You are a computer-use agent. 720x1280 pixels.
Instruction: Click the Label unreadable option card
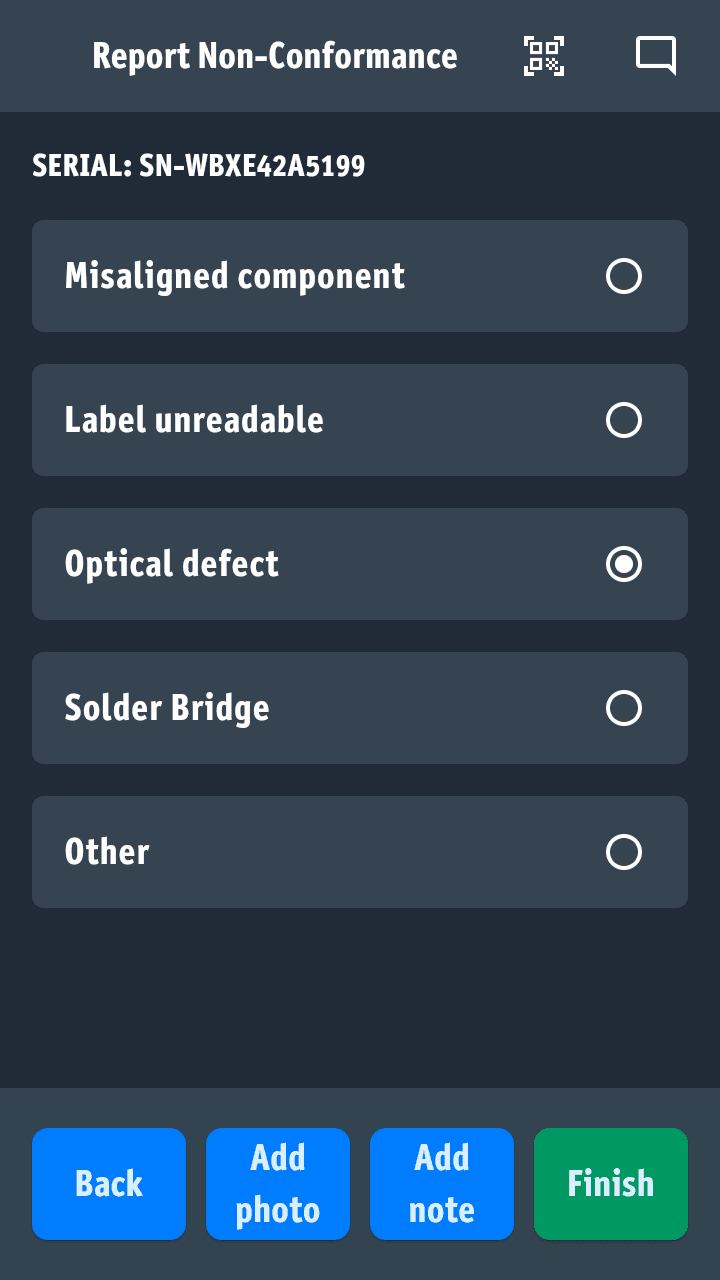[x=300, y=420]
